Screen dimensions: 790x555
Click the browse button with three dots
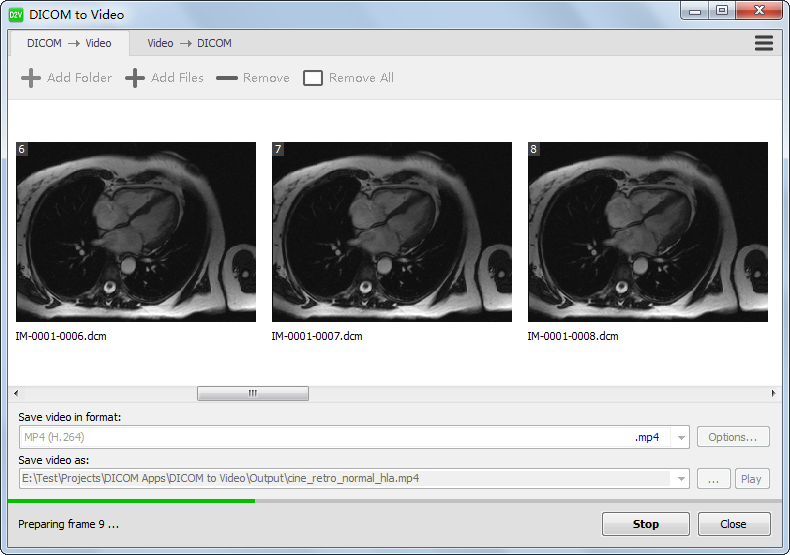click(713, 479)
